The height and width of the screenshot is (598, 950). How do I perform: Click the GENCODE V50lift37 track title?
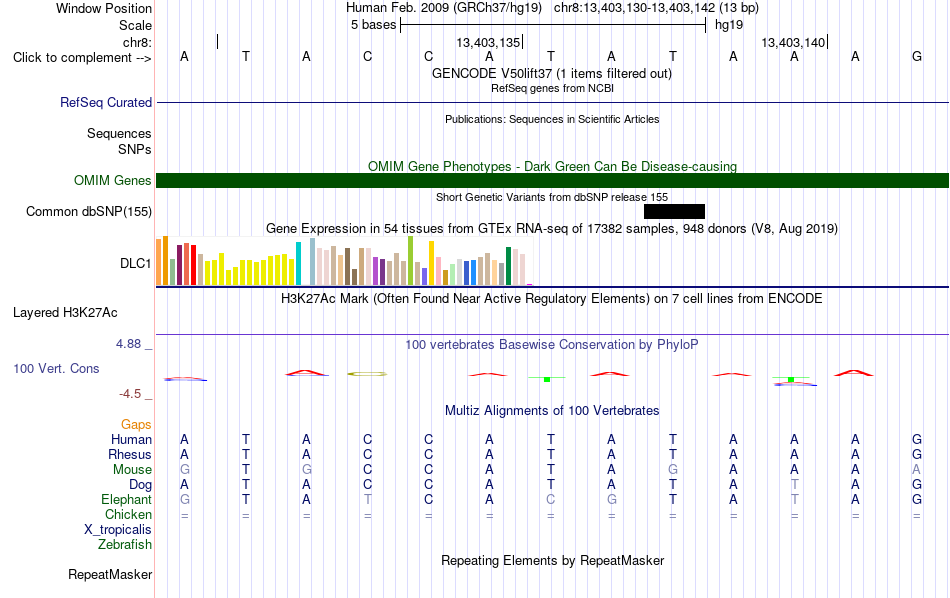pyautogui.click(x=552, y=73)
